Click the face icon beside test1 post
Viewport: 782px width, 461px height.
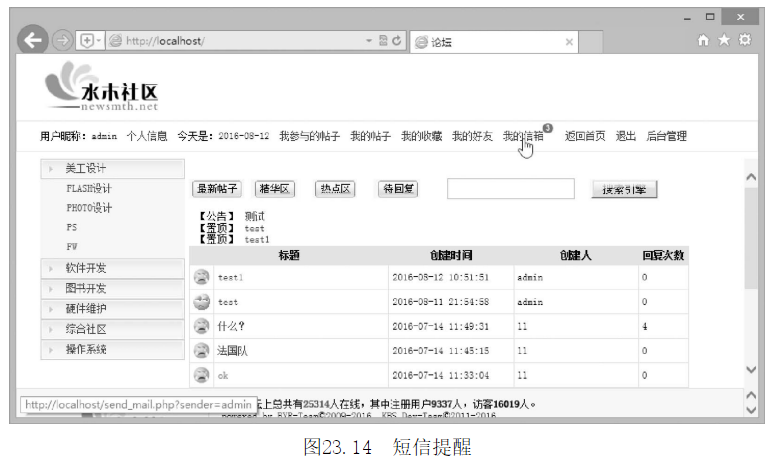(x=202, y=277)
